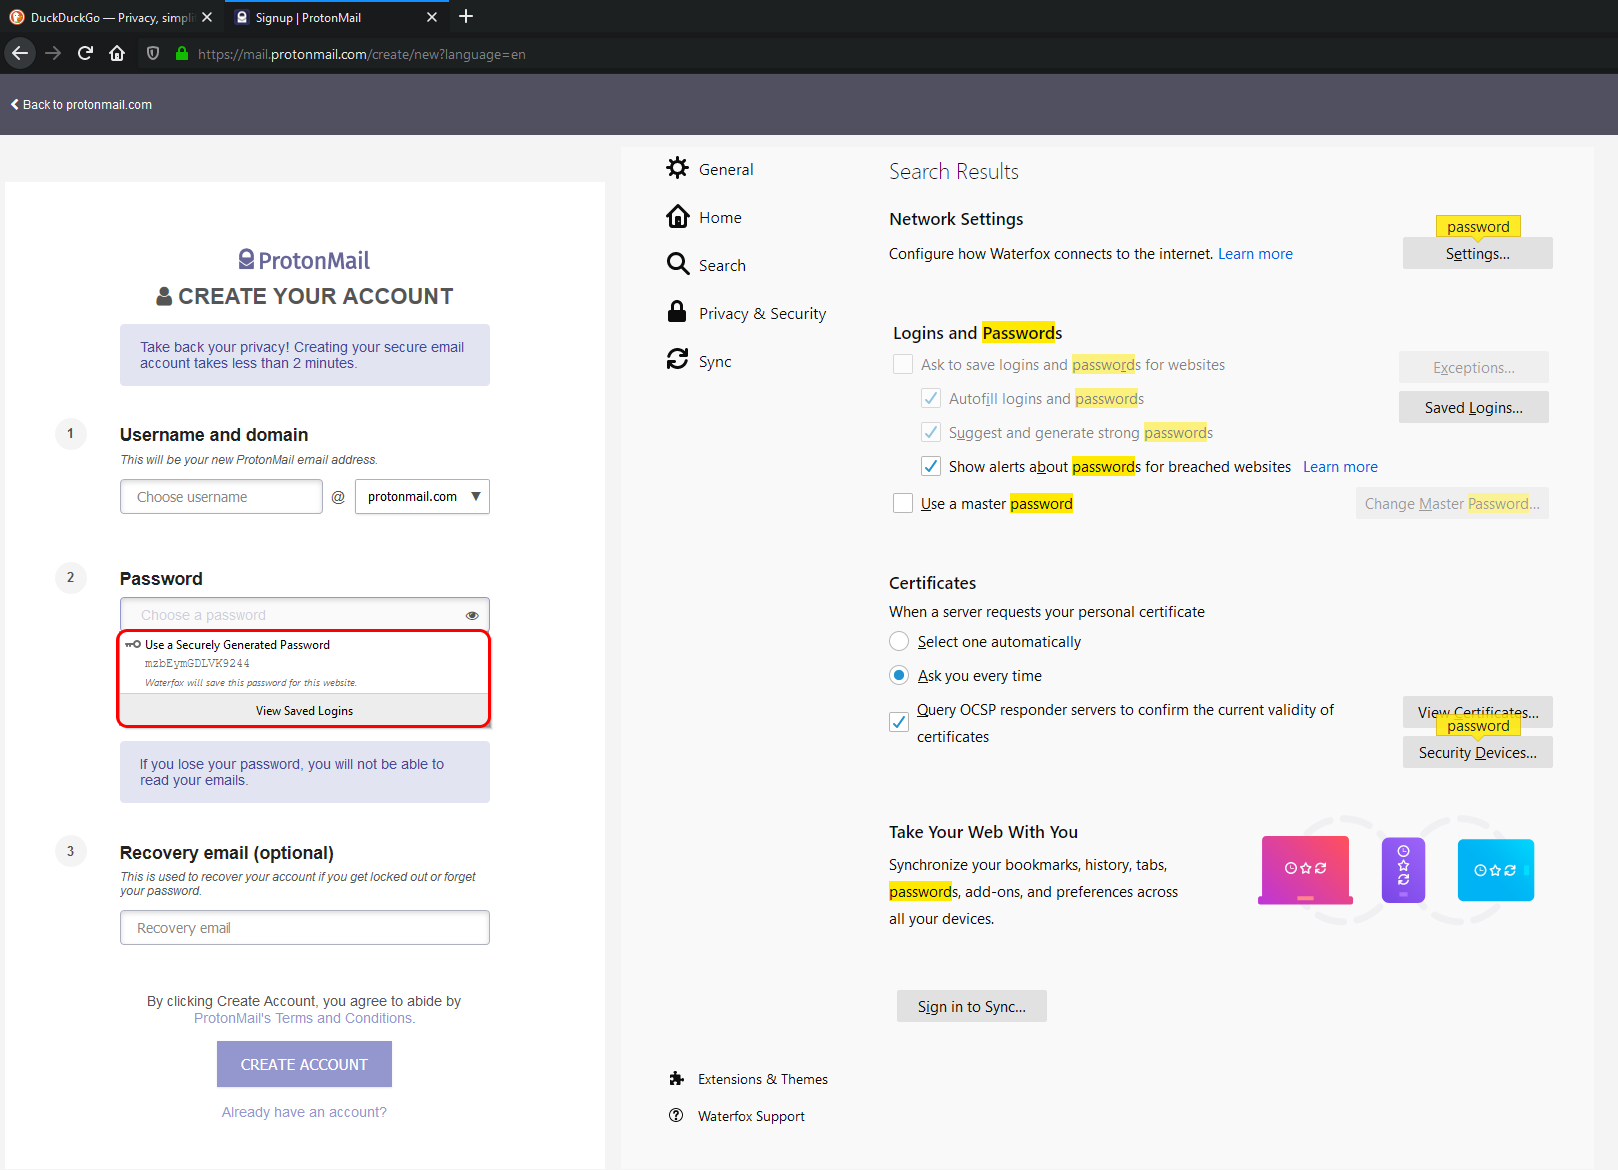Click the green padlock site info icon

(x=182, y=53)
